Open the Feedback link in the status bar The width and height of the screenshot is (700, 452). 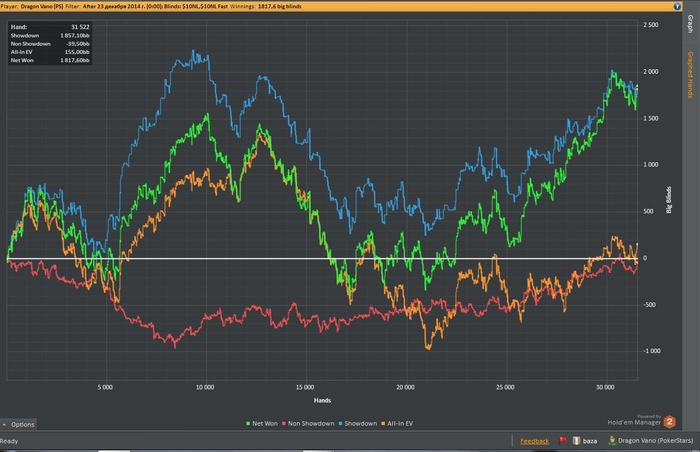(x=534, y=441)
